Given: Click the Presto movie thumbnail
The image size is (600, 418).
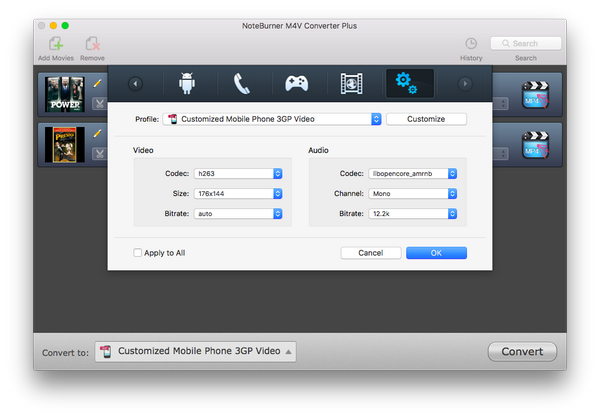Looking at the screenshot, I should (x=65, y=145).
